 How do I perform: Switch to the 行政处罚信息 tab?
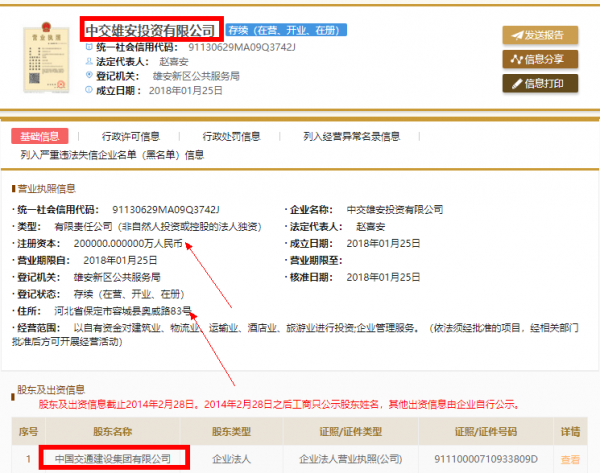click(231, 136)
